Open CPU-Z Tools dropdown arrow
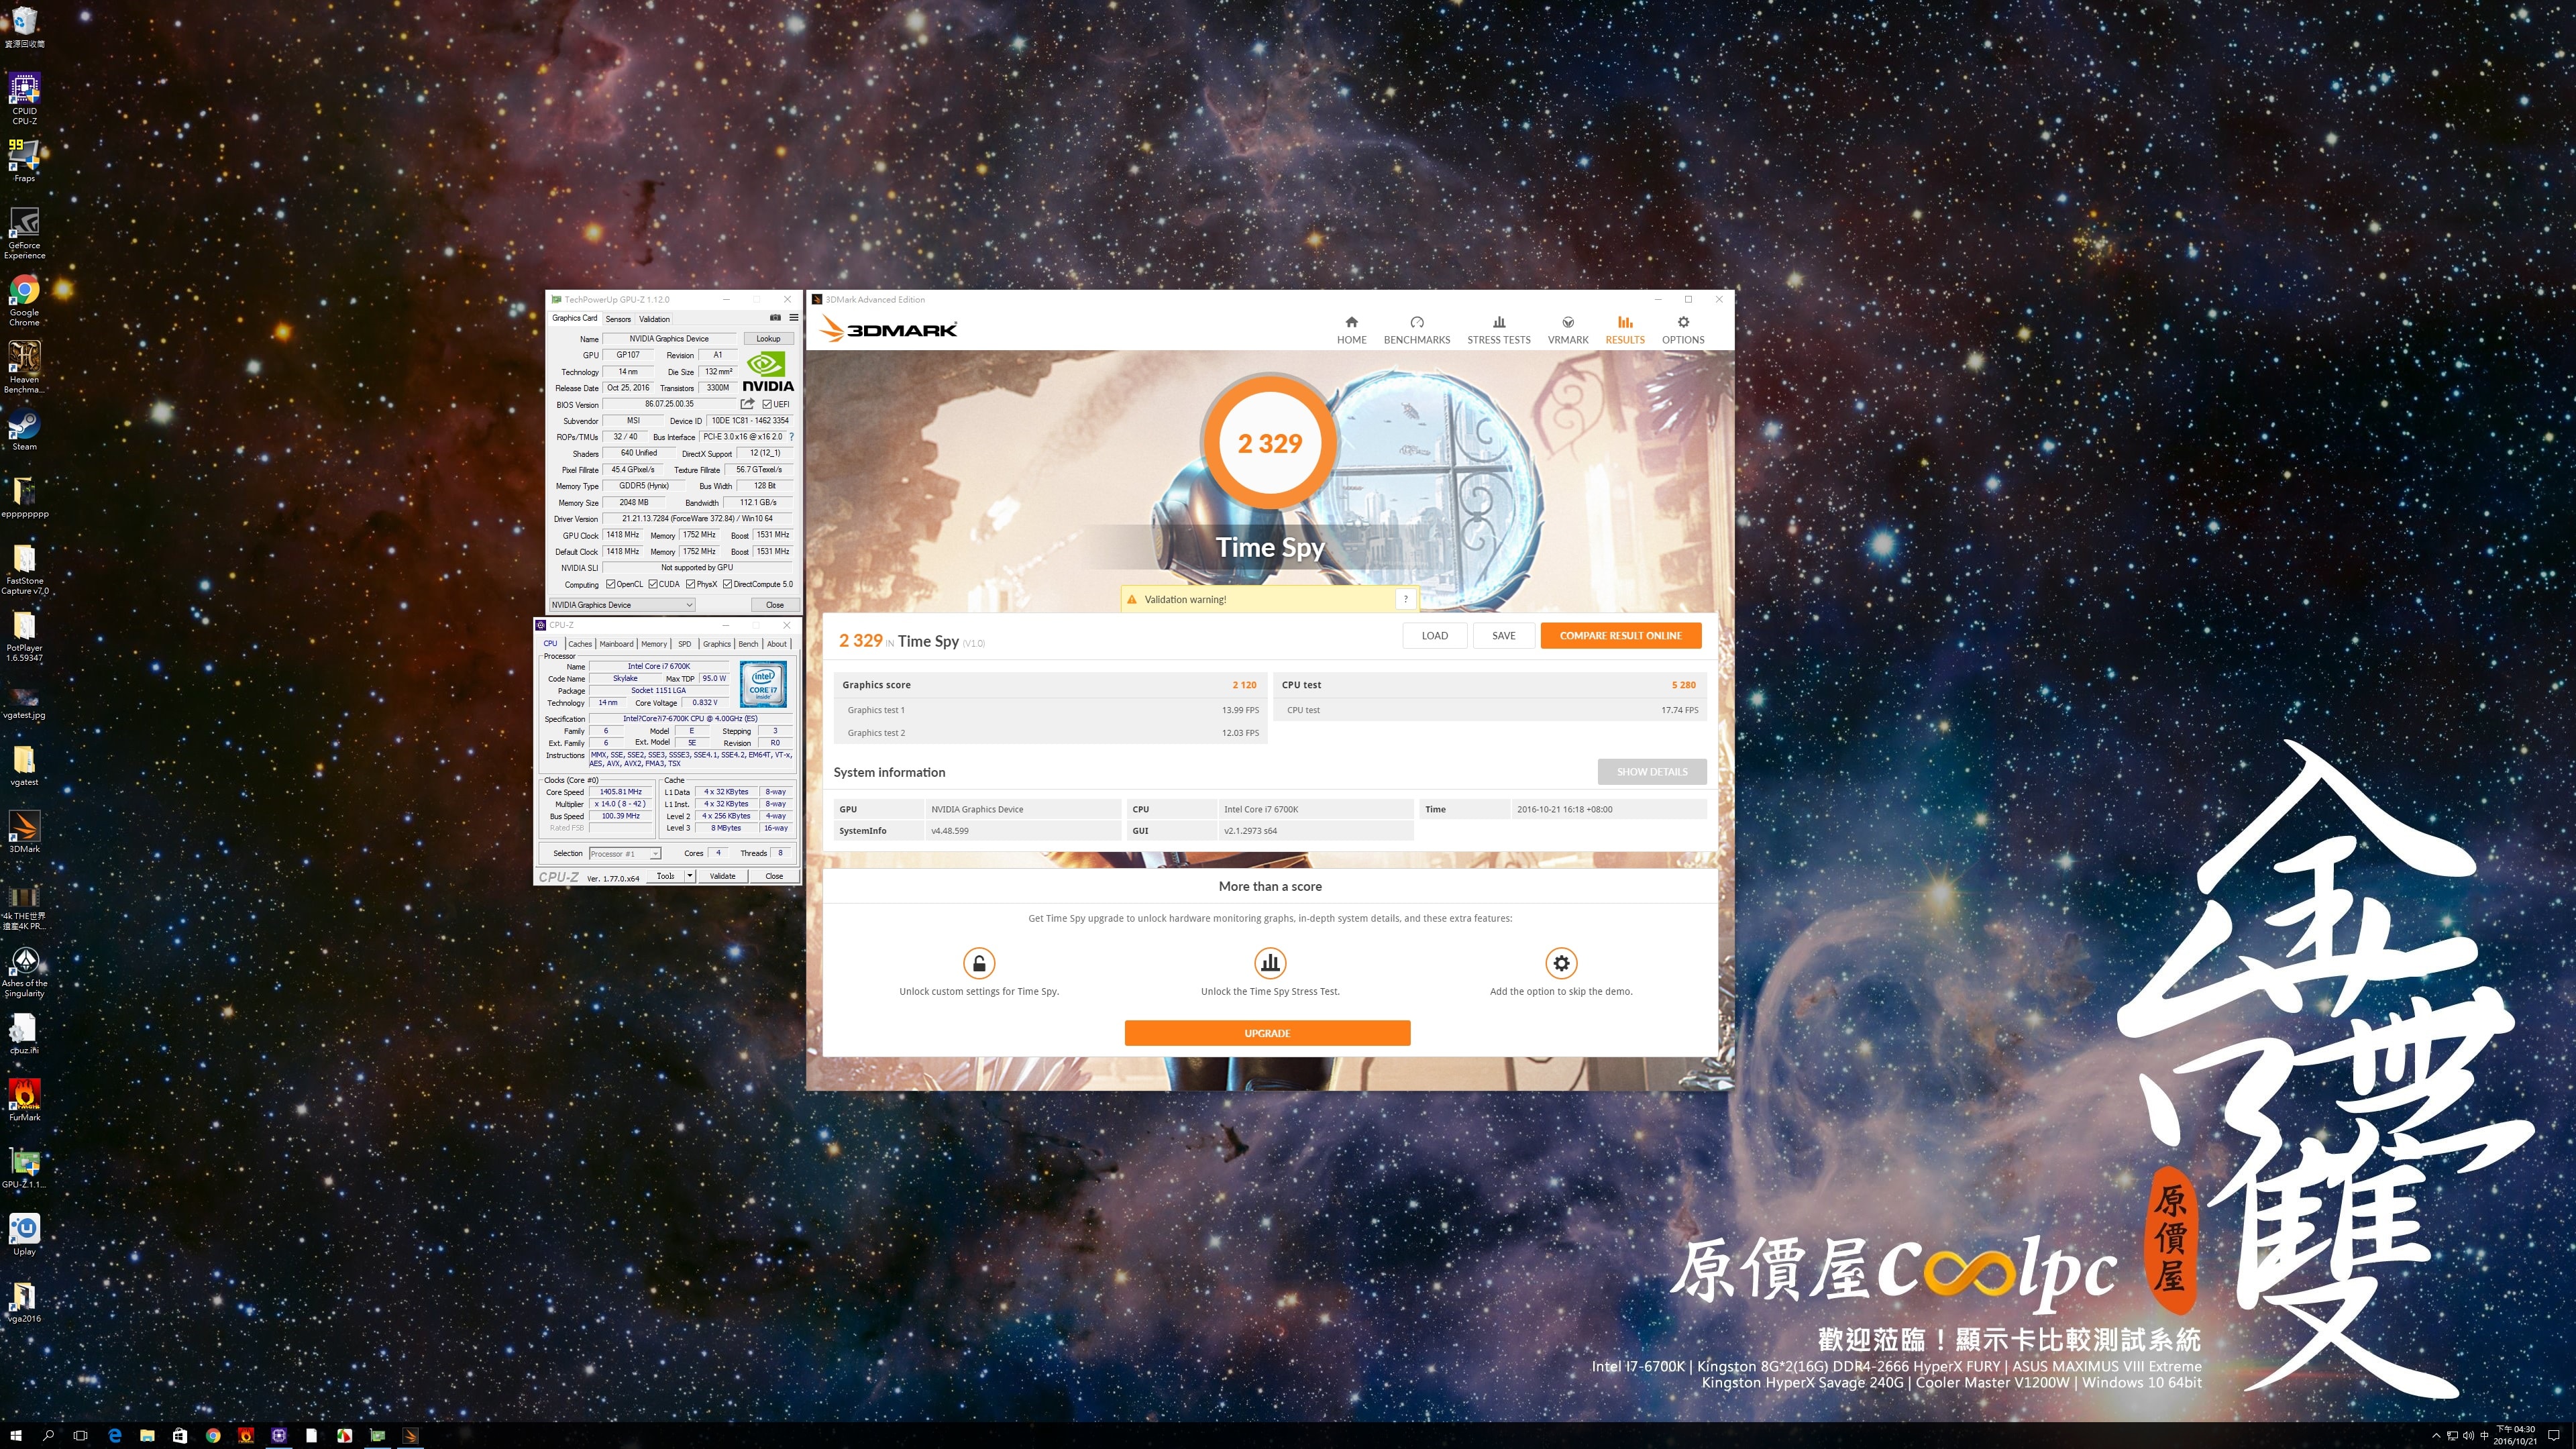 [x=689, y=876]
